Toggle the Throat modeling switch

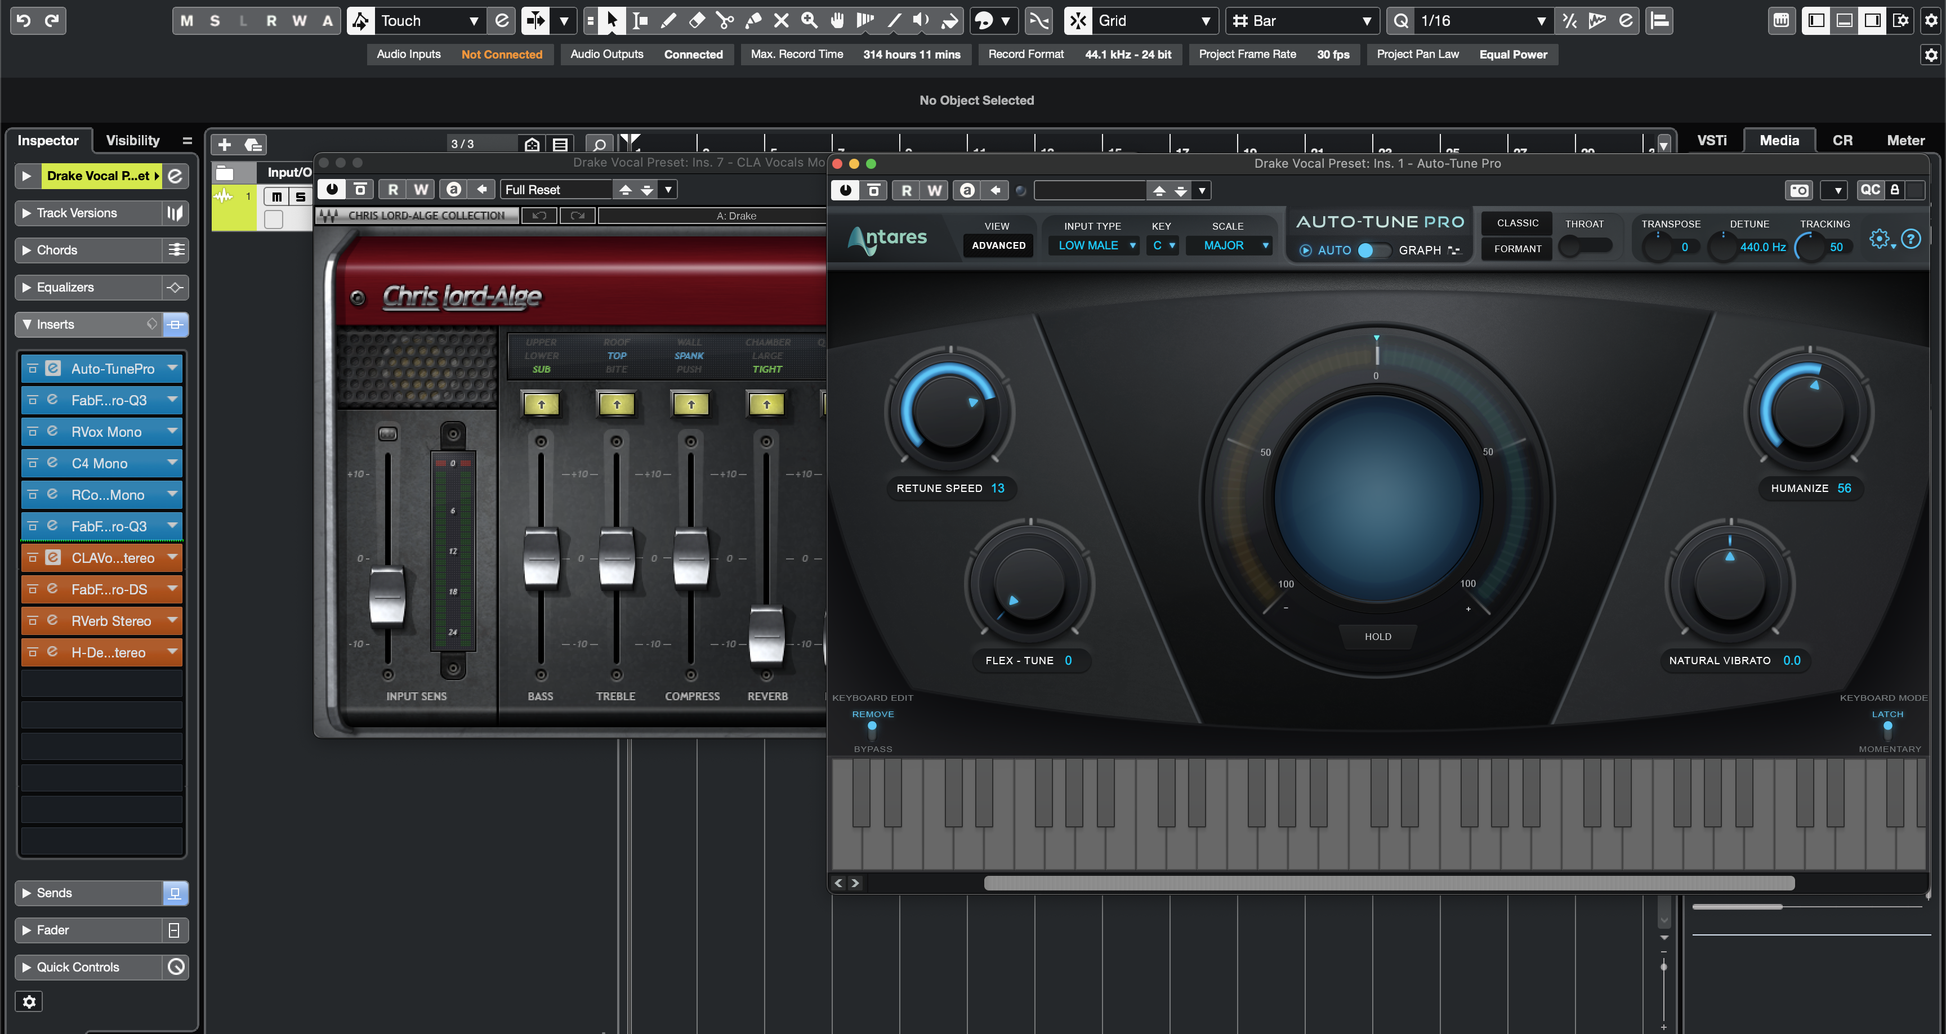click(x=1585, y=246)
